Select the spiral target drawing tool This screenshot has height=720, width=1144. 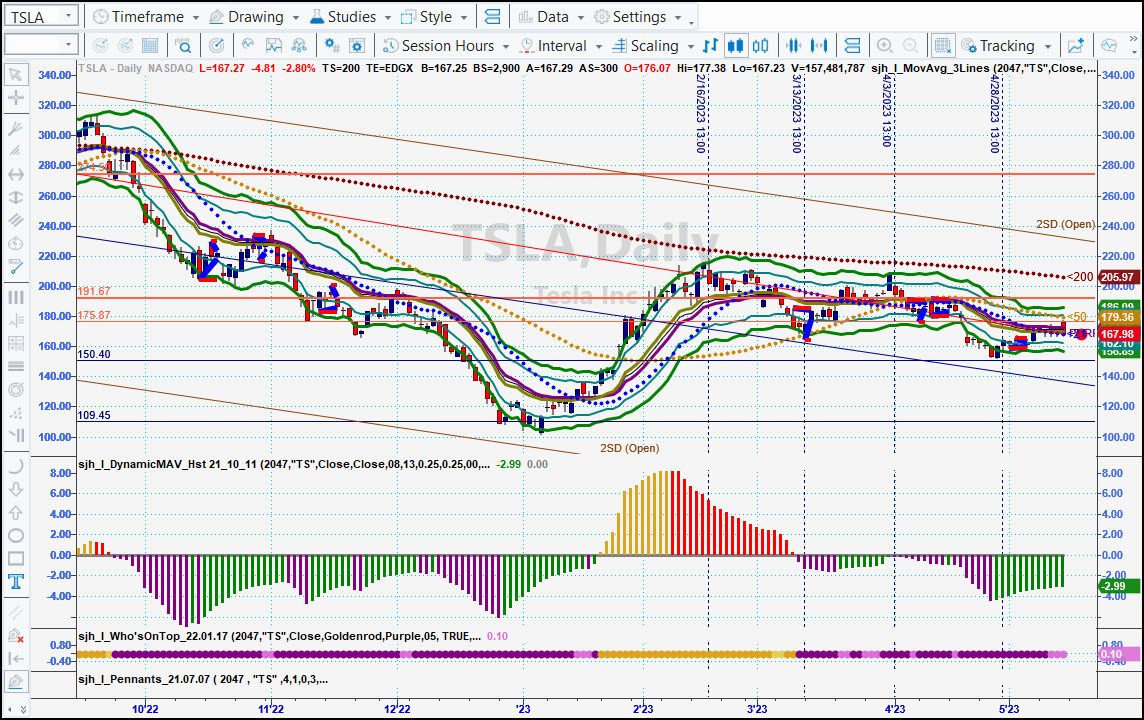point(15,390)
